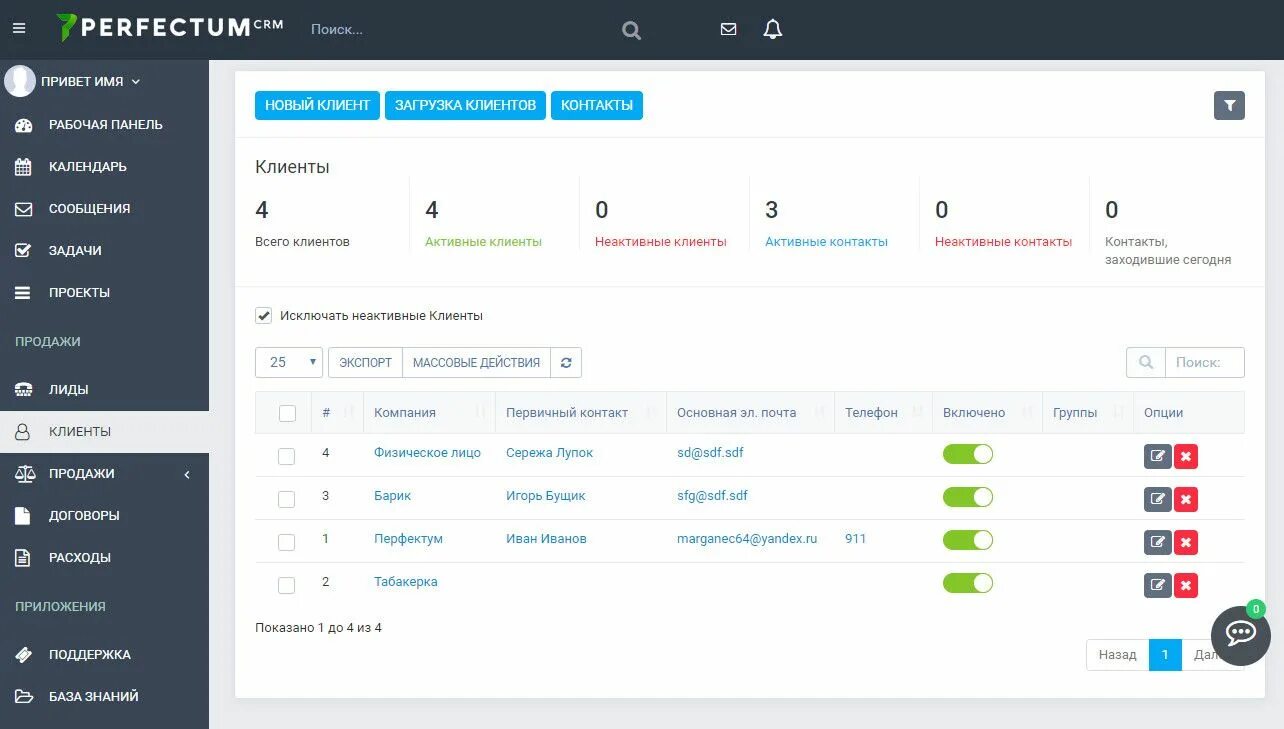
Task: Click the Новый клиент button
Action: pyautogui.click(x=317, y=105)
